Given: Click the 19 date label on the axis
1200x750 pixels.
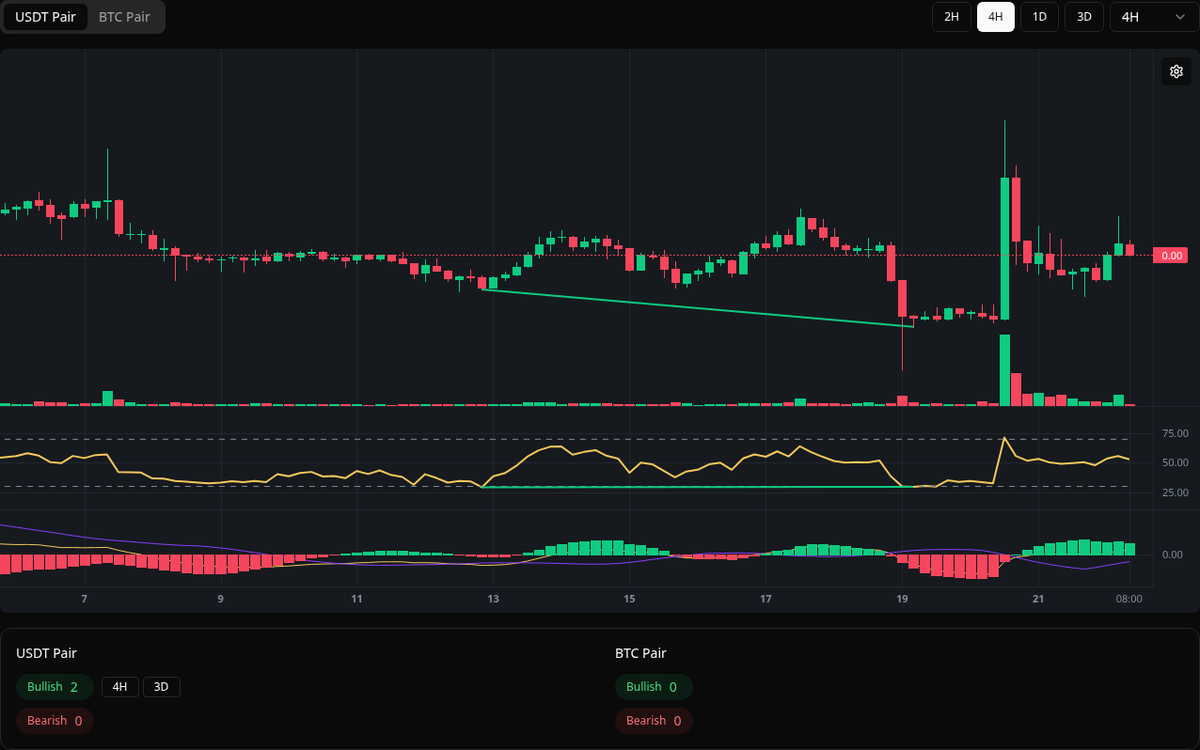Looking at the screenshot, I should 901,598.
